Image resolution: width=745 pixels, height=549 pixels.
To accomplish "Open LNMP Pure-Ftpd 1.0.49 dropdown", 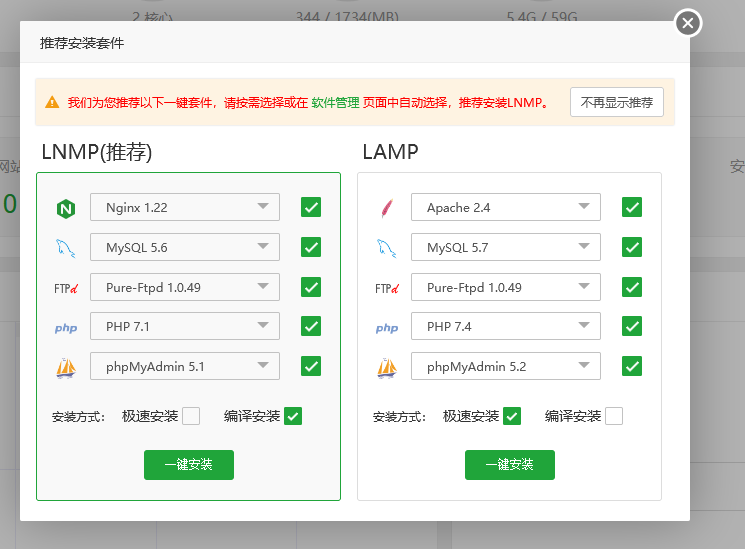I will pyautogui.click(x=185, y=287).
